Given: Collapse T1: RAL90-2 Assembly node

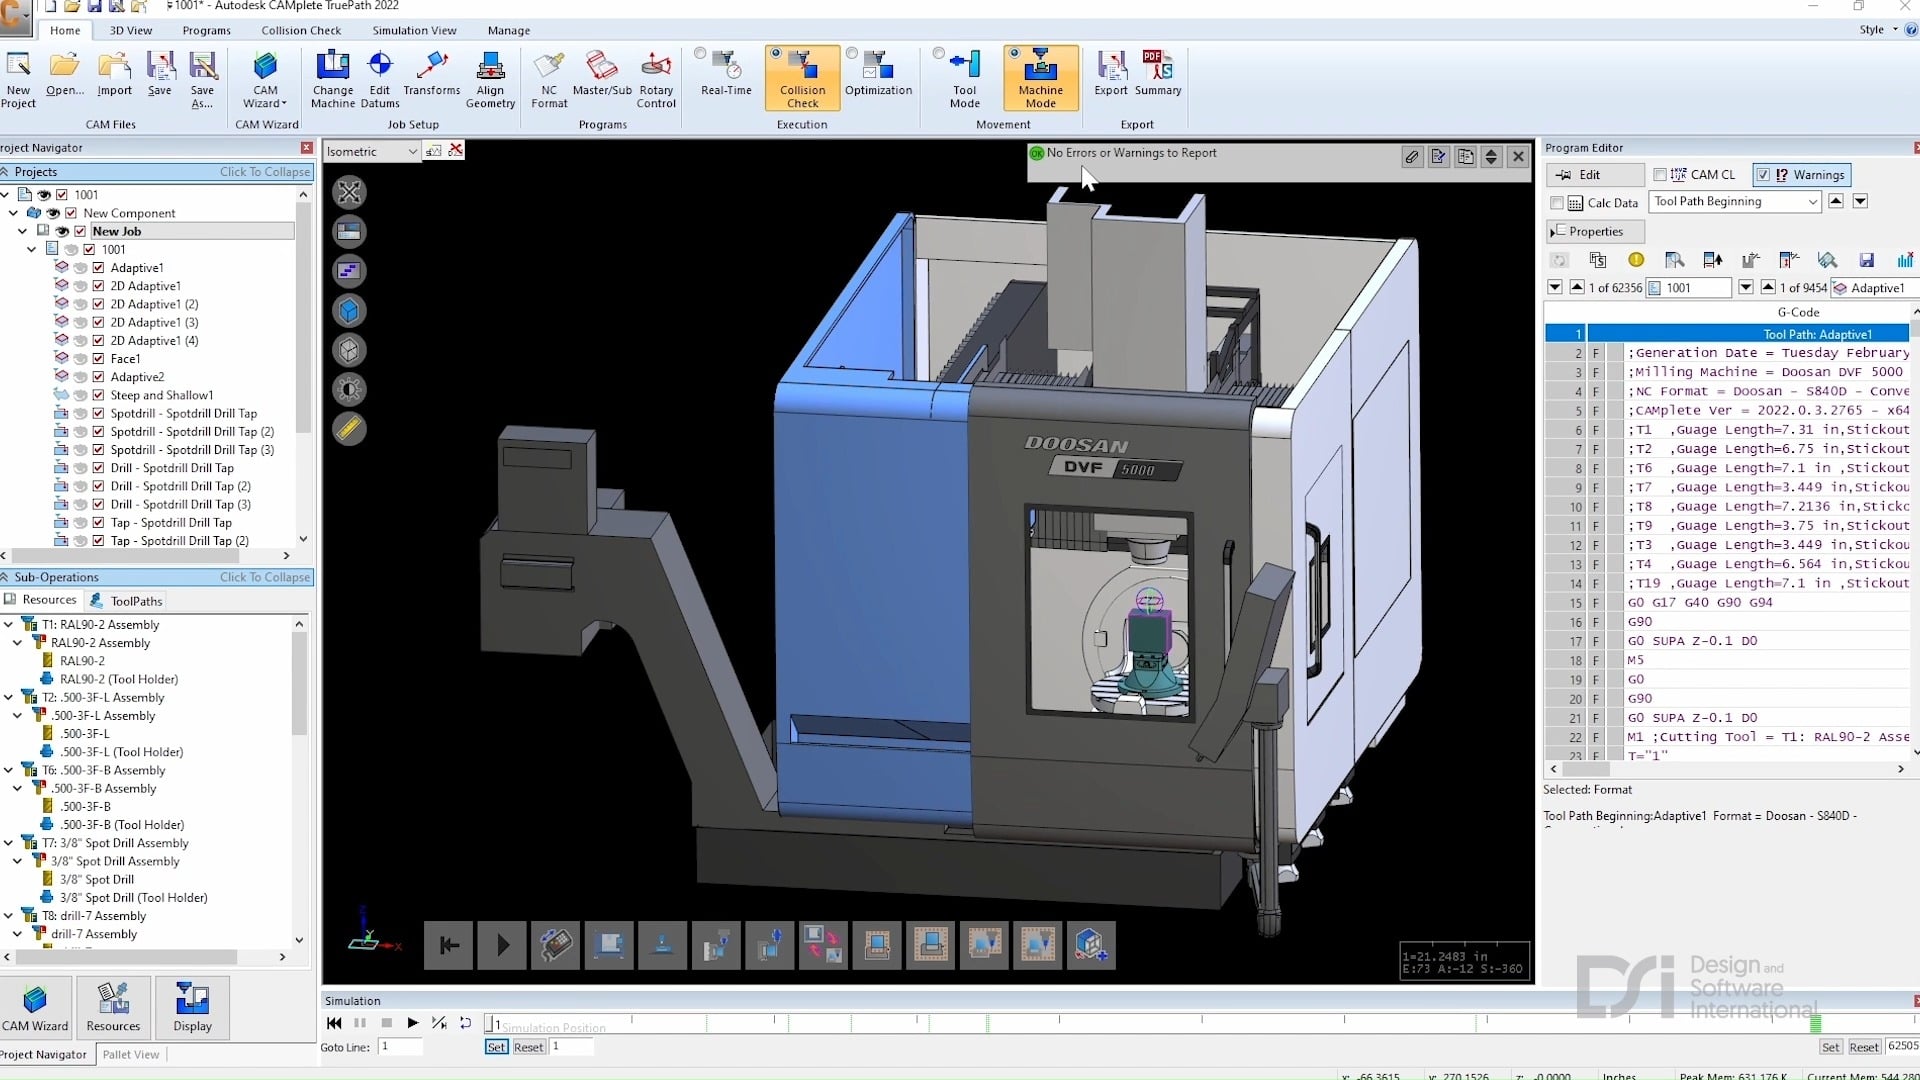Looking at the screenshot, I should pos(8,624).
